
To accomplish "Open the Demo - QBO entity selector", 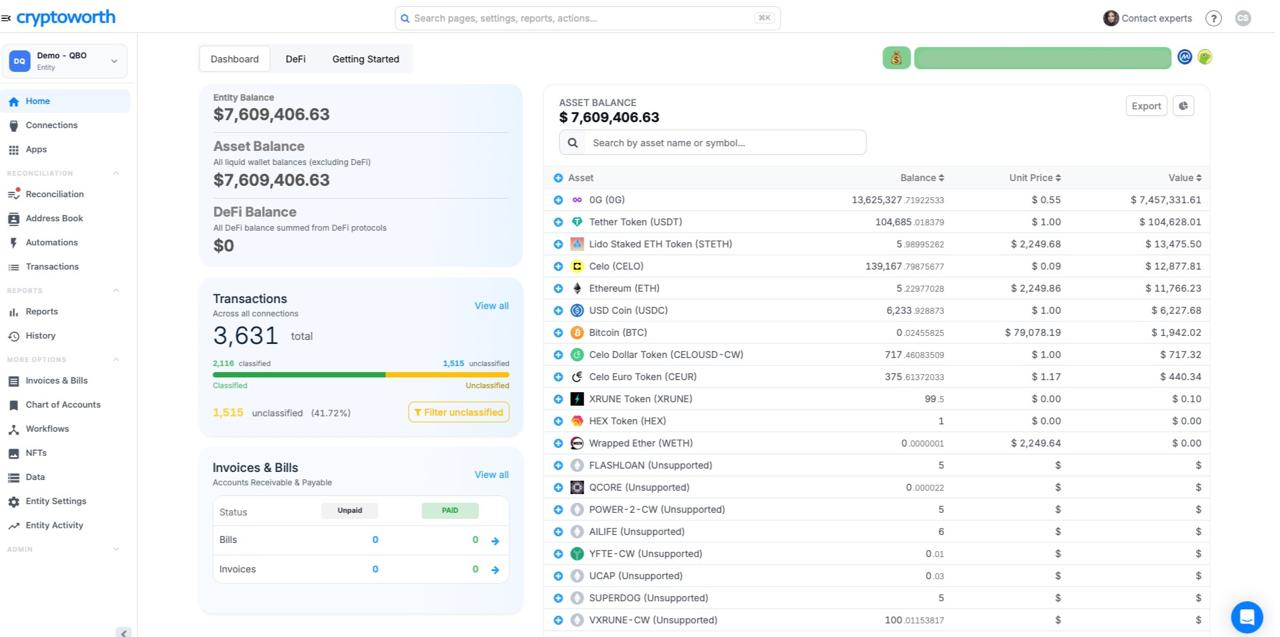I will [x=67, y=61].
